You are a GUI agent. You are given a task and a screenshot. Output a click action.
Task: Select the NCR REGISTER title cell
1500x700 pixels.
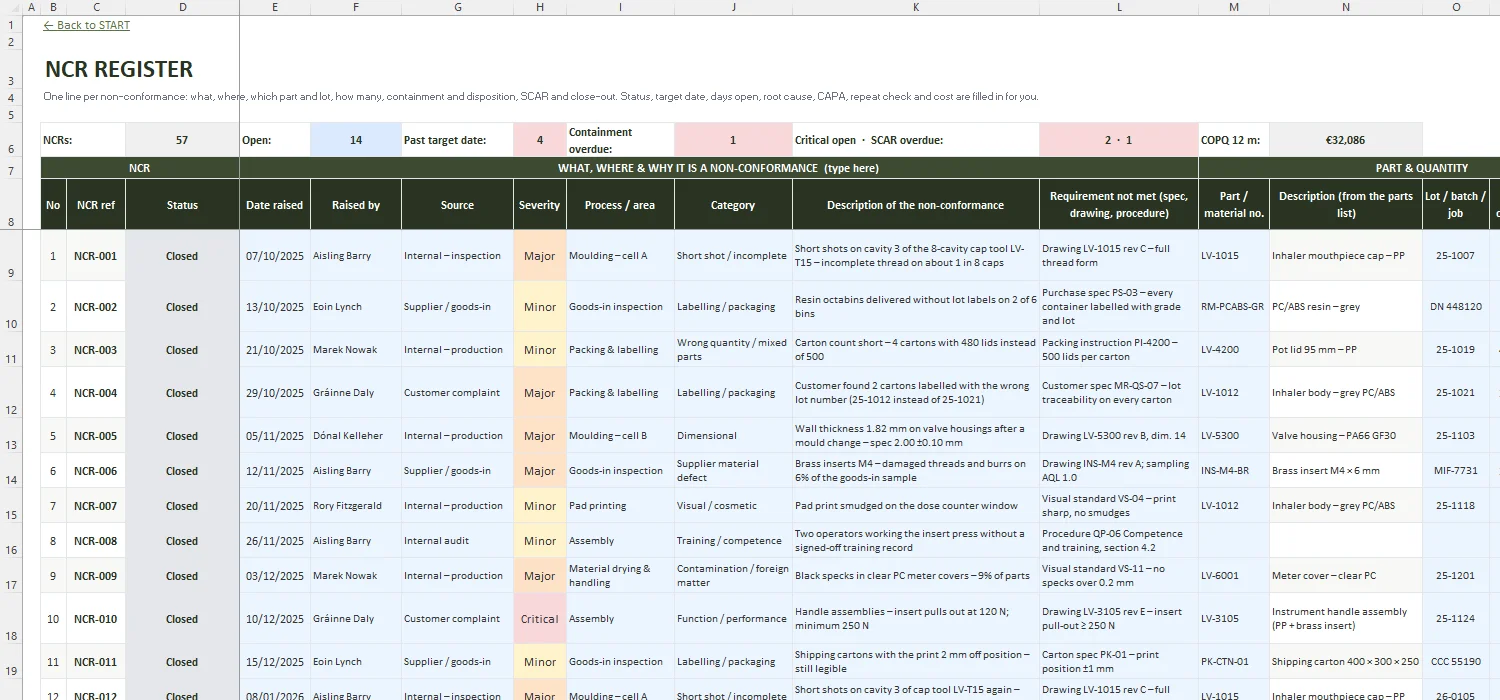click(119, 70)
